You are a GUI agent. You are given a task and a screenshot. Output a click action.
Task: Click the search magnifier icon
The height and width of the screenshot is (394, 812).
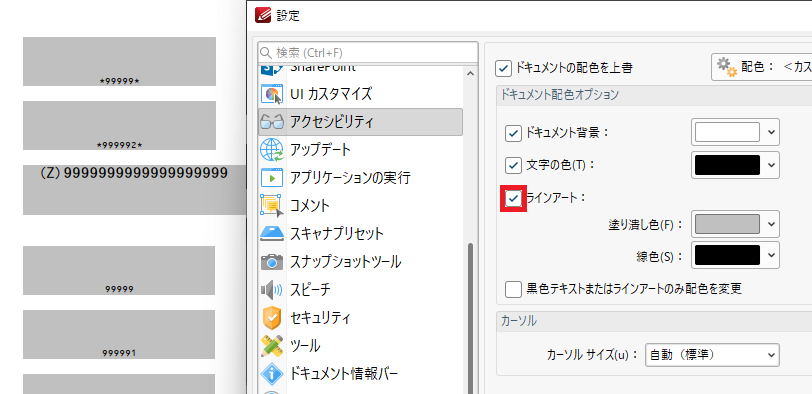click(x=266, y=53)
